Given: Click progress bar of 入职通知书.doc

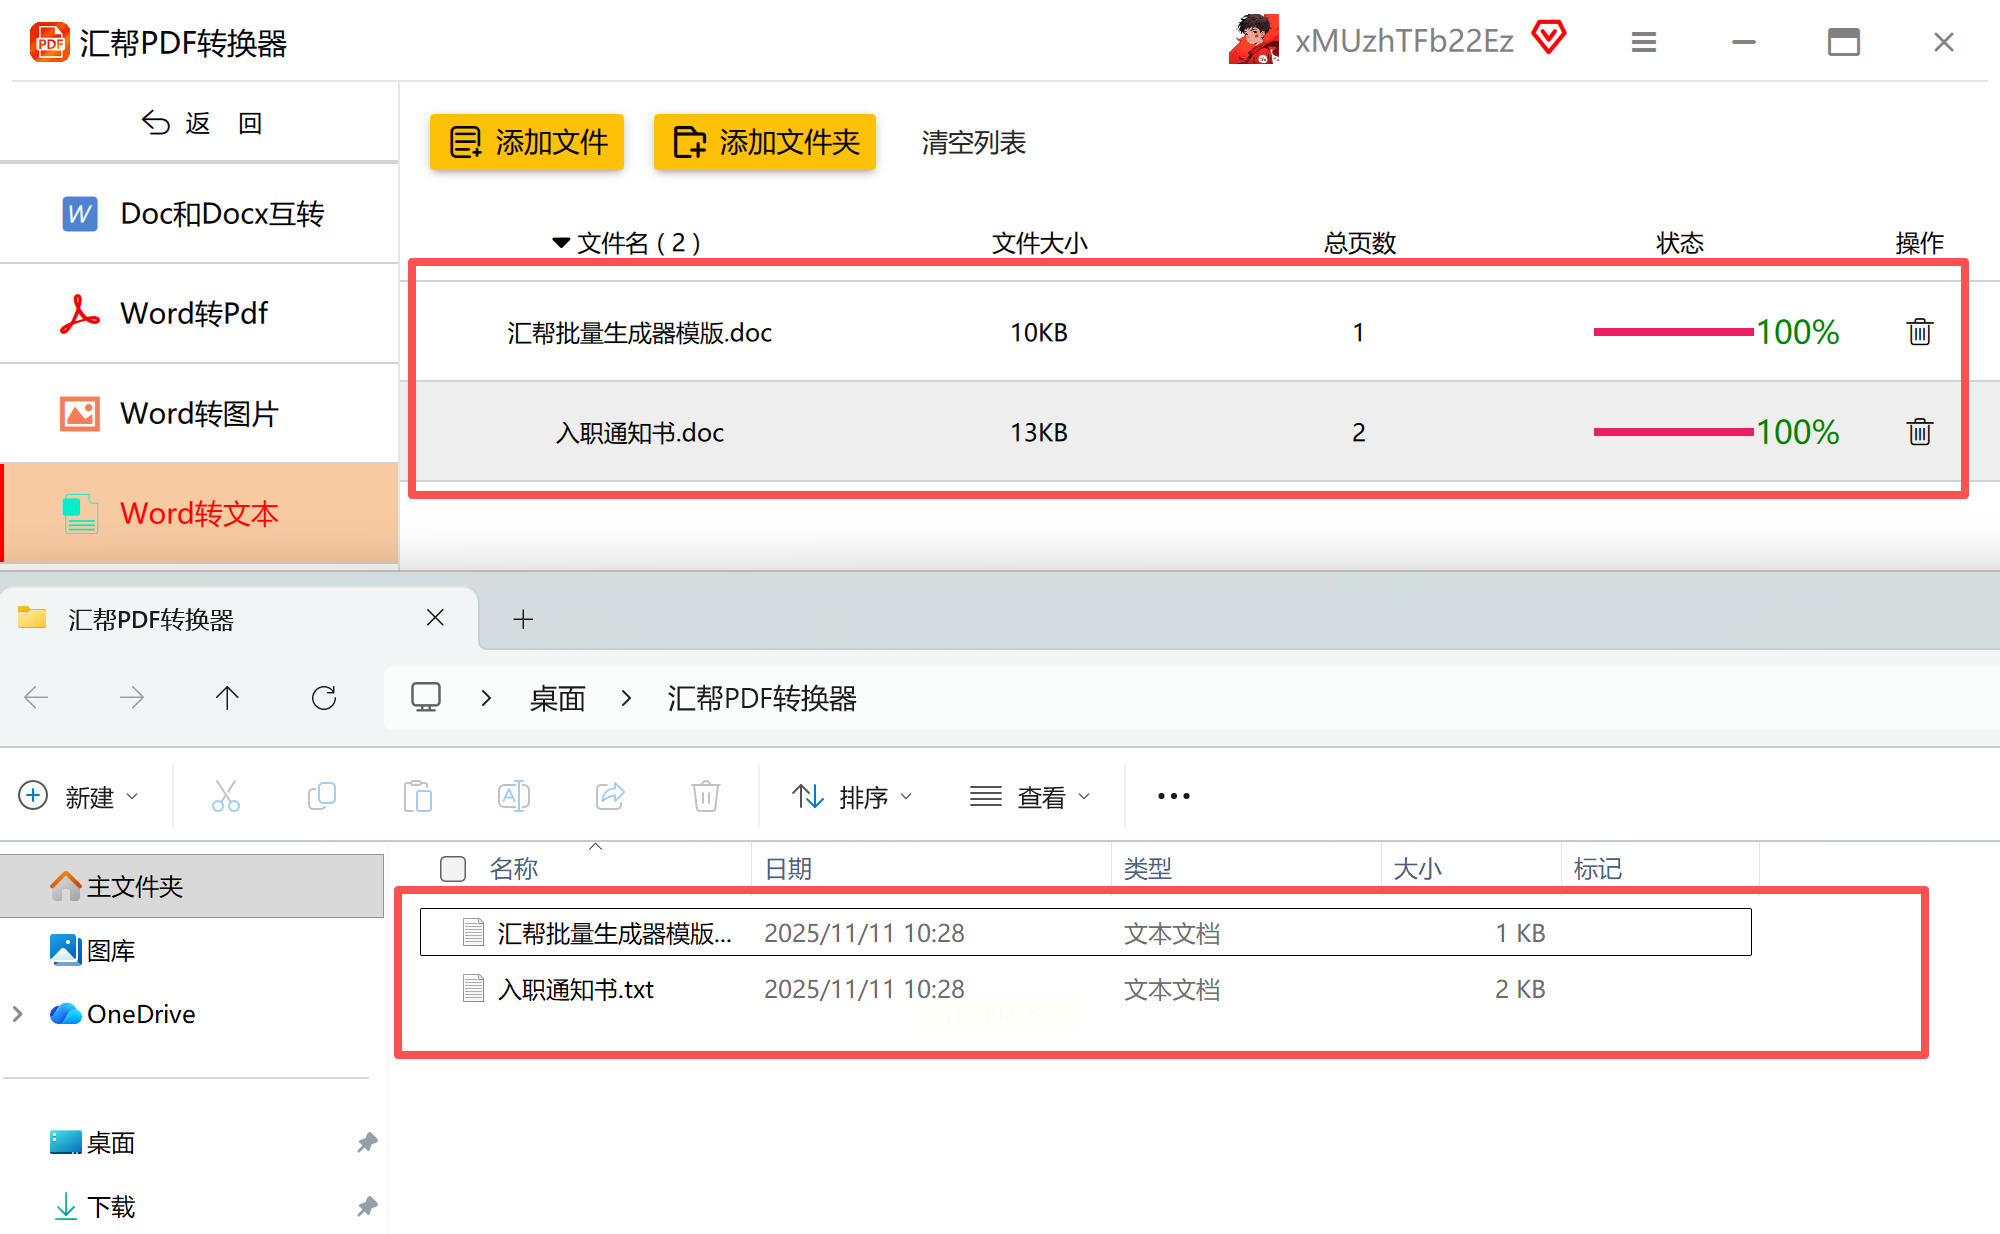Looking at the screenshot, I should click(1673, 432).
